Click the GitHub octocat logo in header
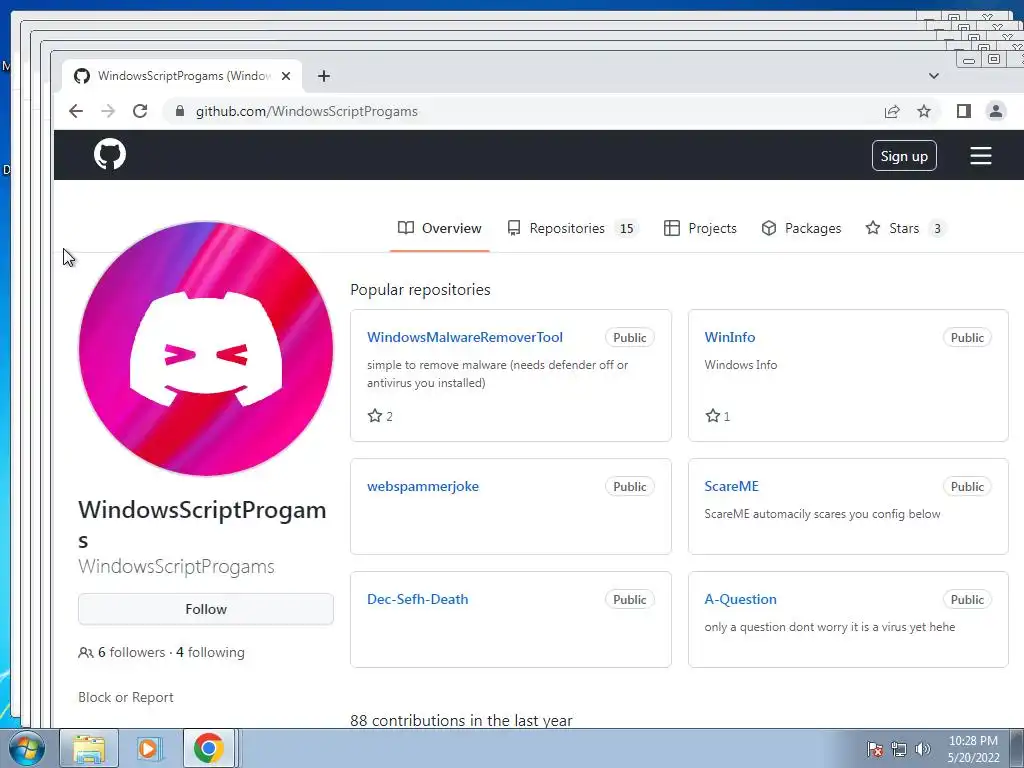The width and height of the screenshot is (1024, 768). (x=110, y=155)
